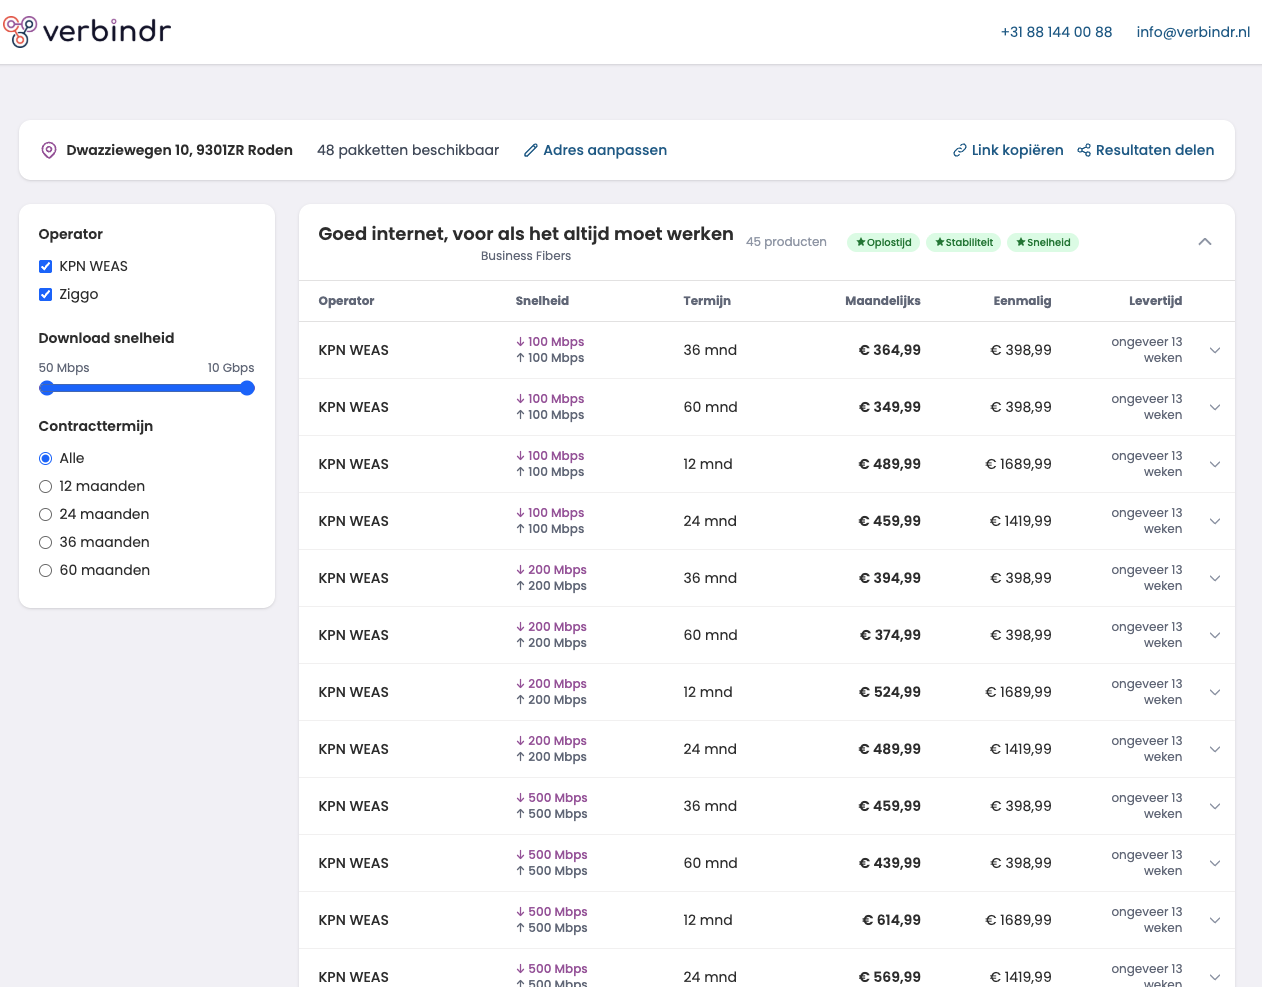Collapse the Goed internet product section
Viewport: 1262px width, 987px height.
(1204, 241)
